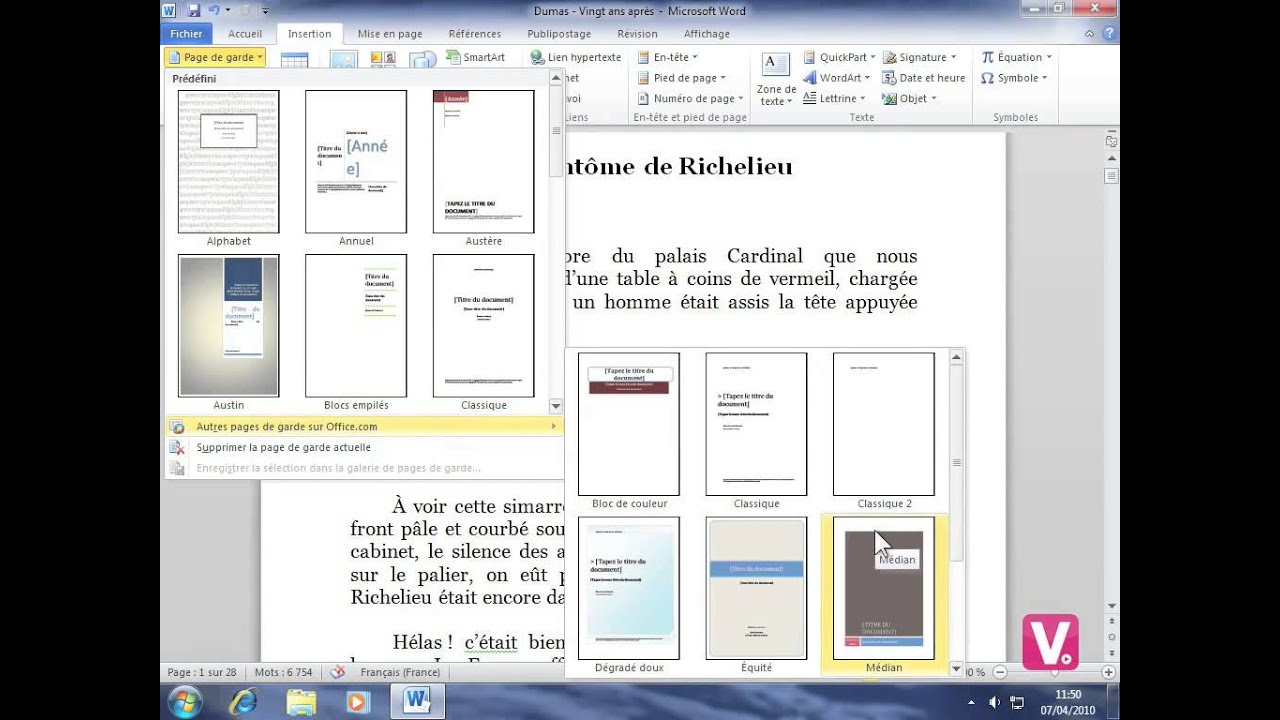
Task: Click the Page de garde dropdown button
Action: pyautogui.click(x=216, y=57)
